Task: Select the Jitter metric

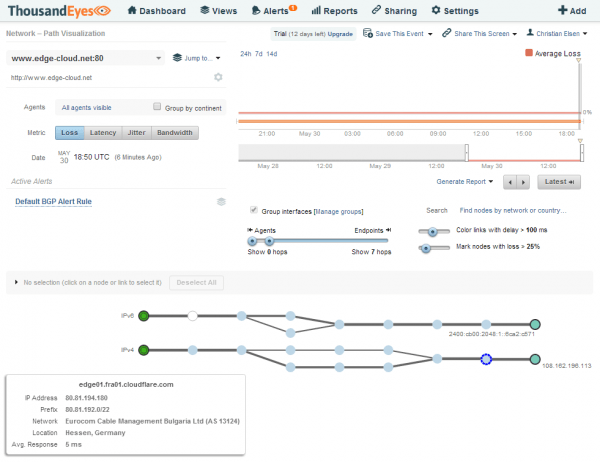Action: point(137,133)
